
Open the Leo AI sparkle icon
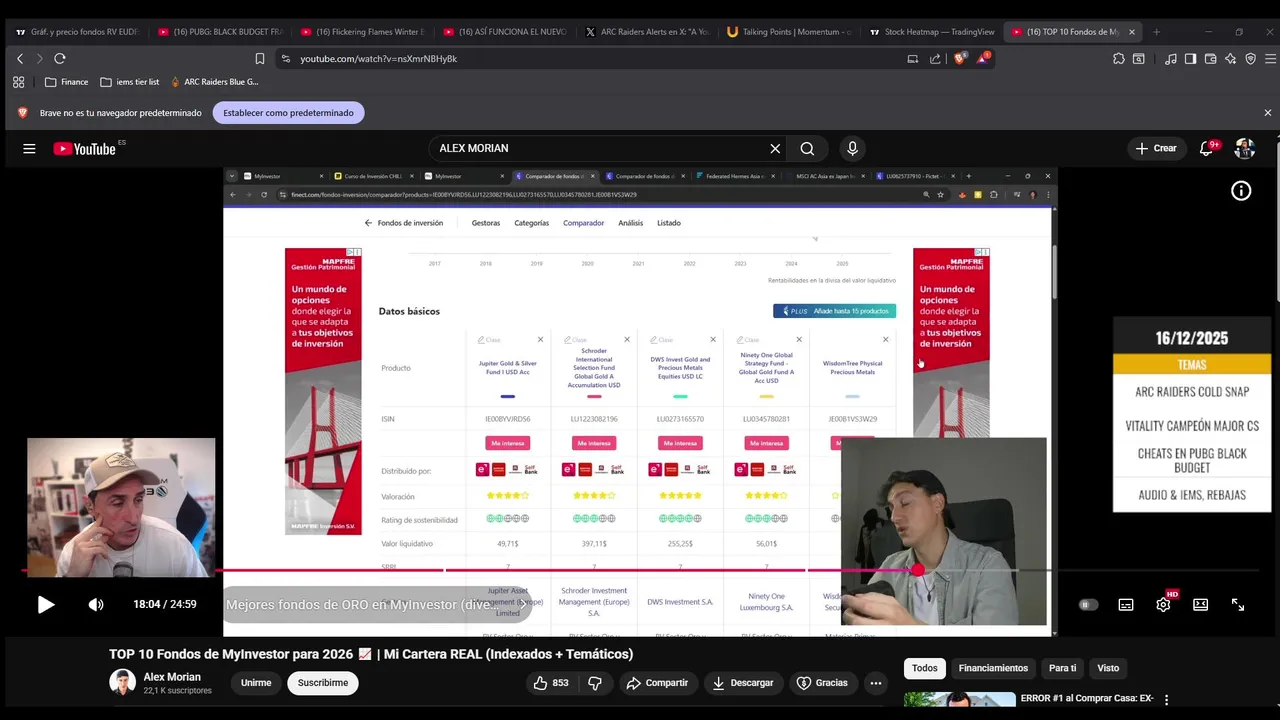tap(1230, 59)
